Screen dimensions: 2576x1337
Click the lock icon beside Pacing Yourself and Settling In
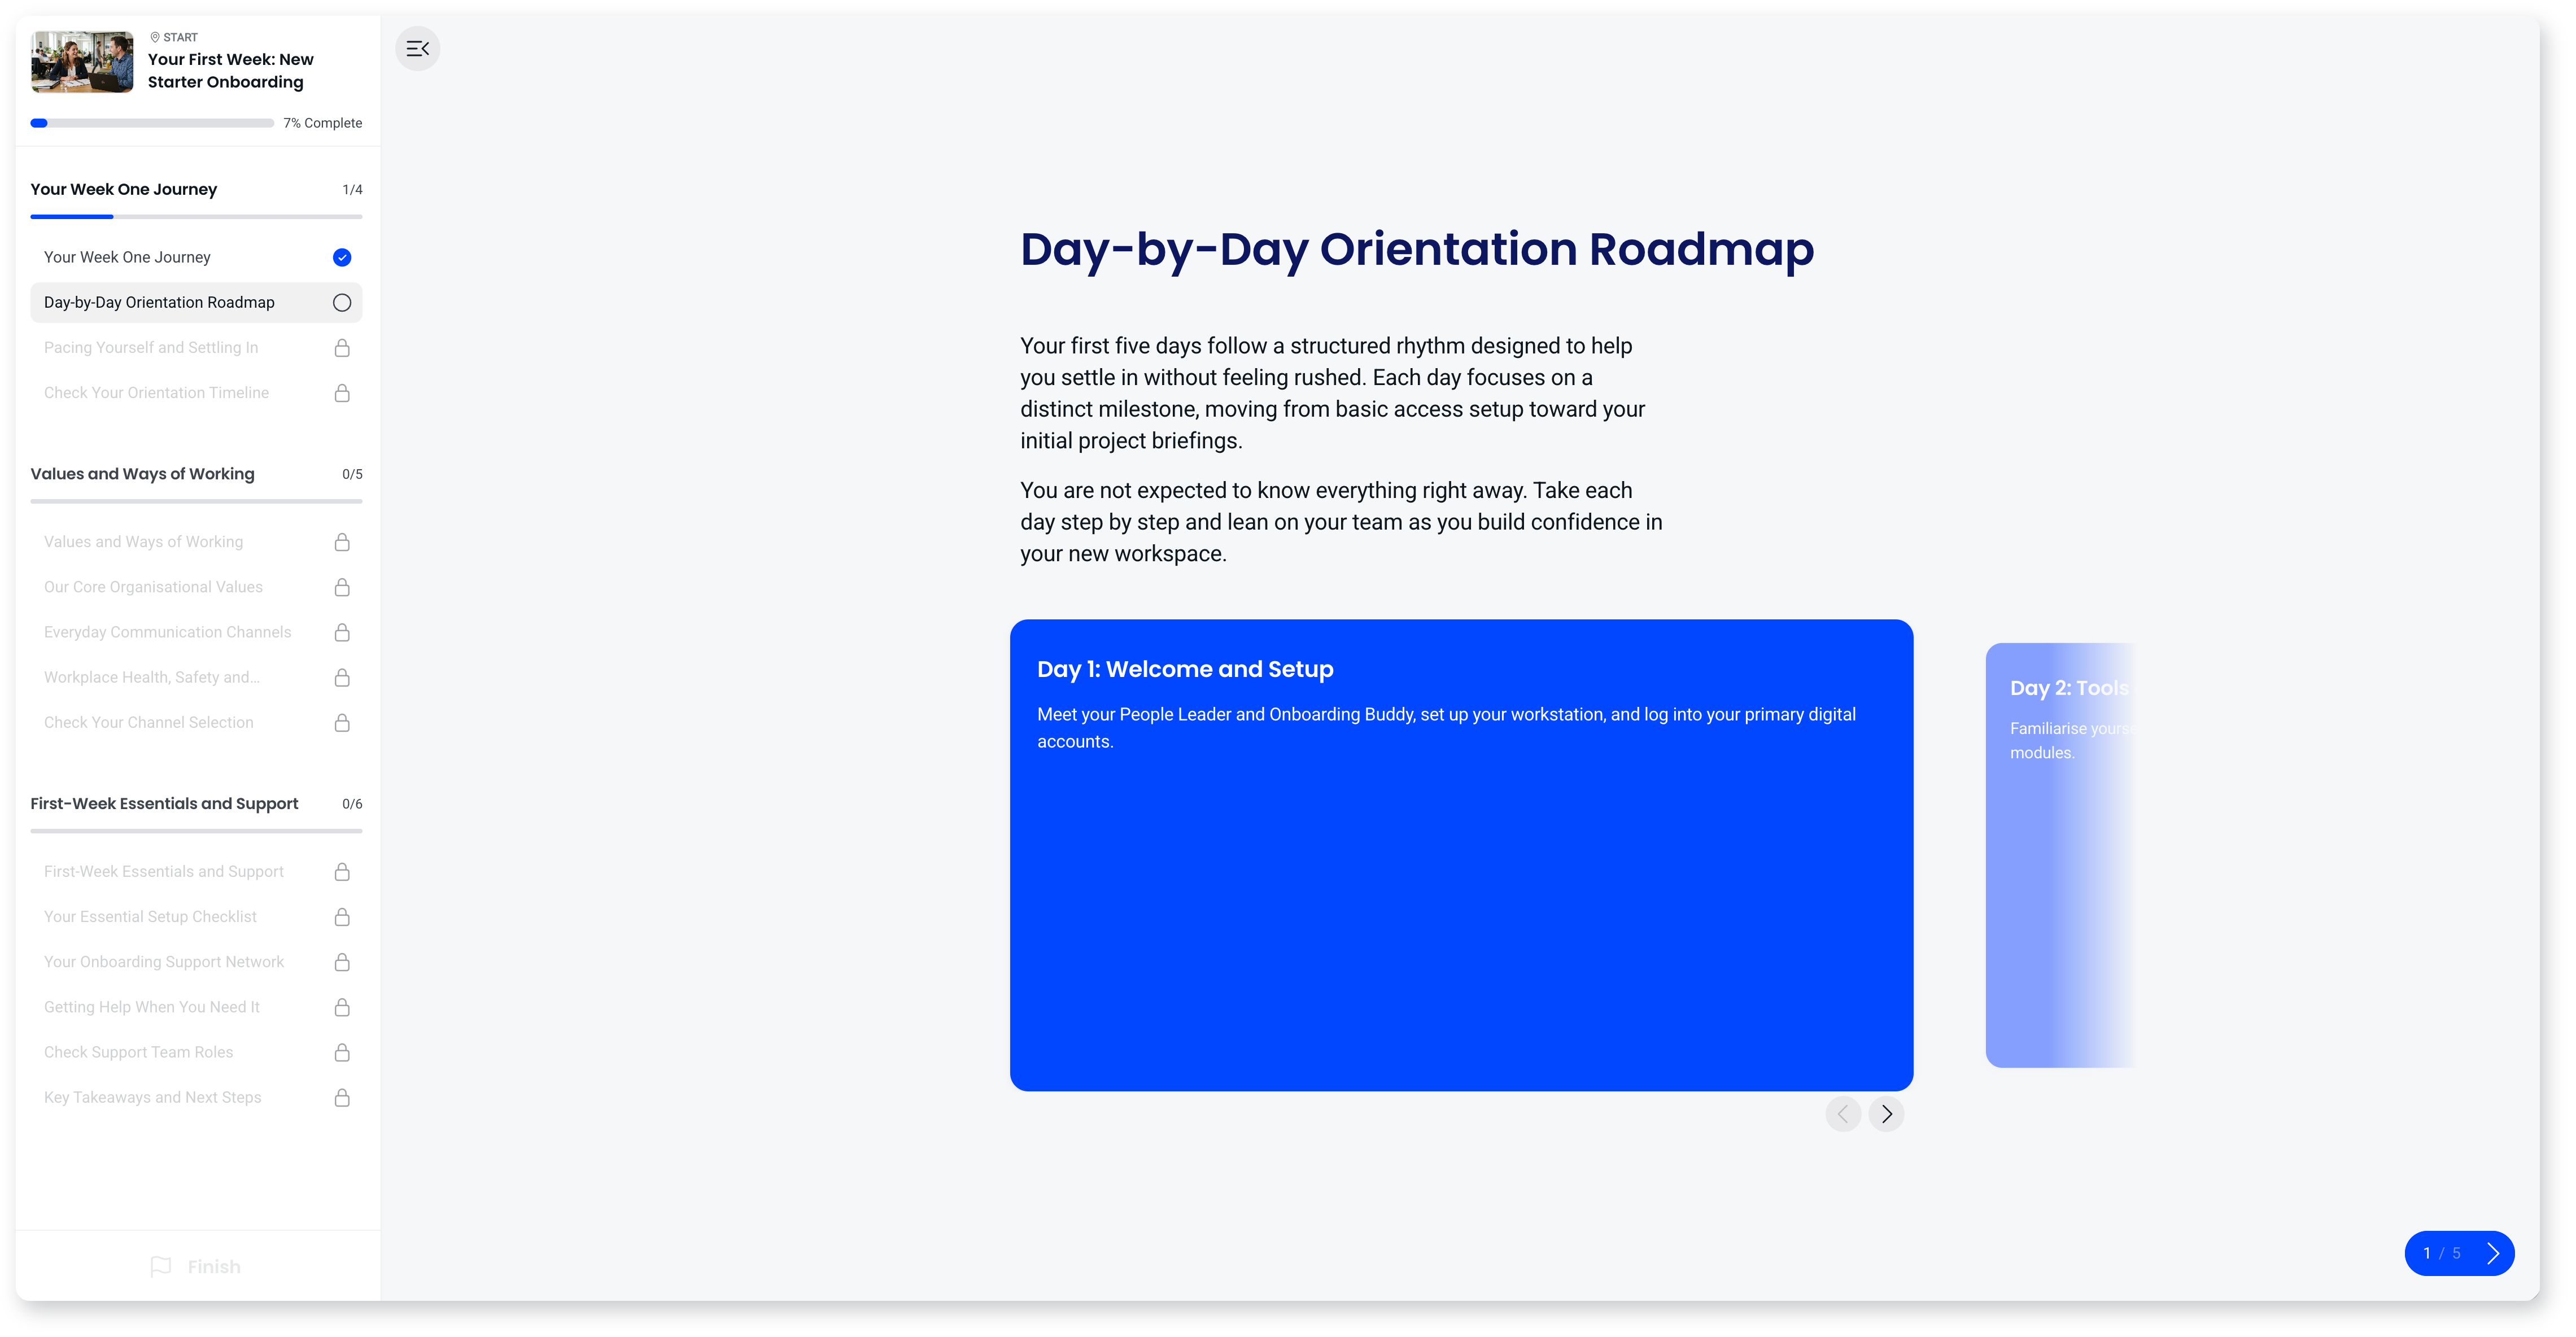point(342,348)
